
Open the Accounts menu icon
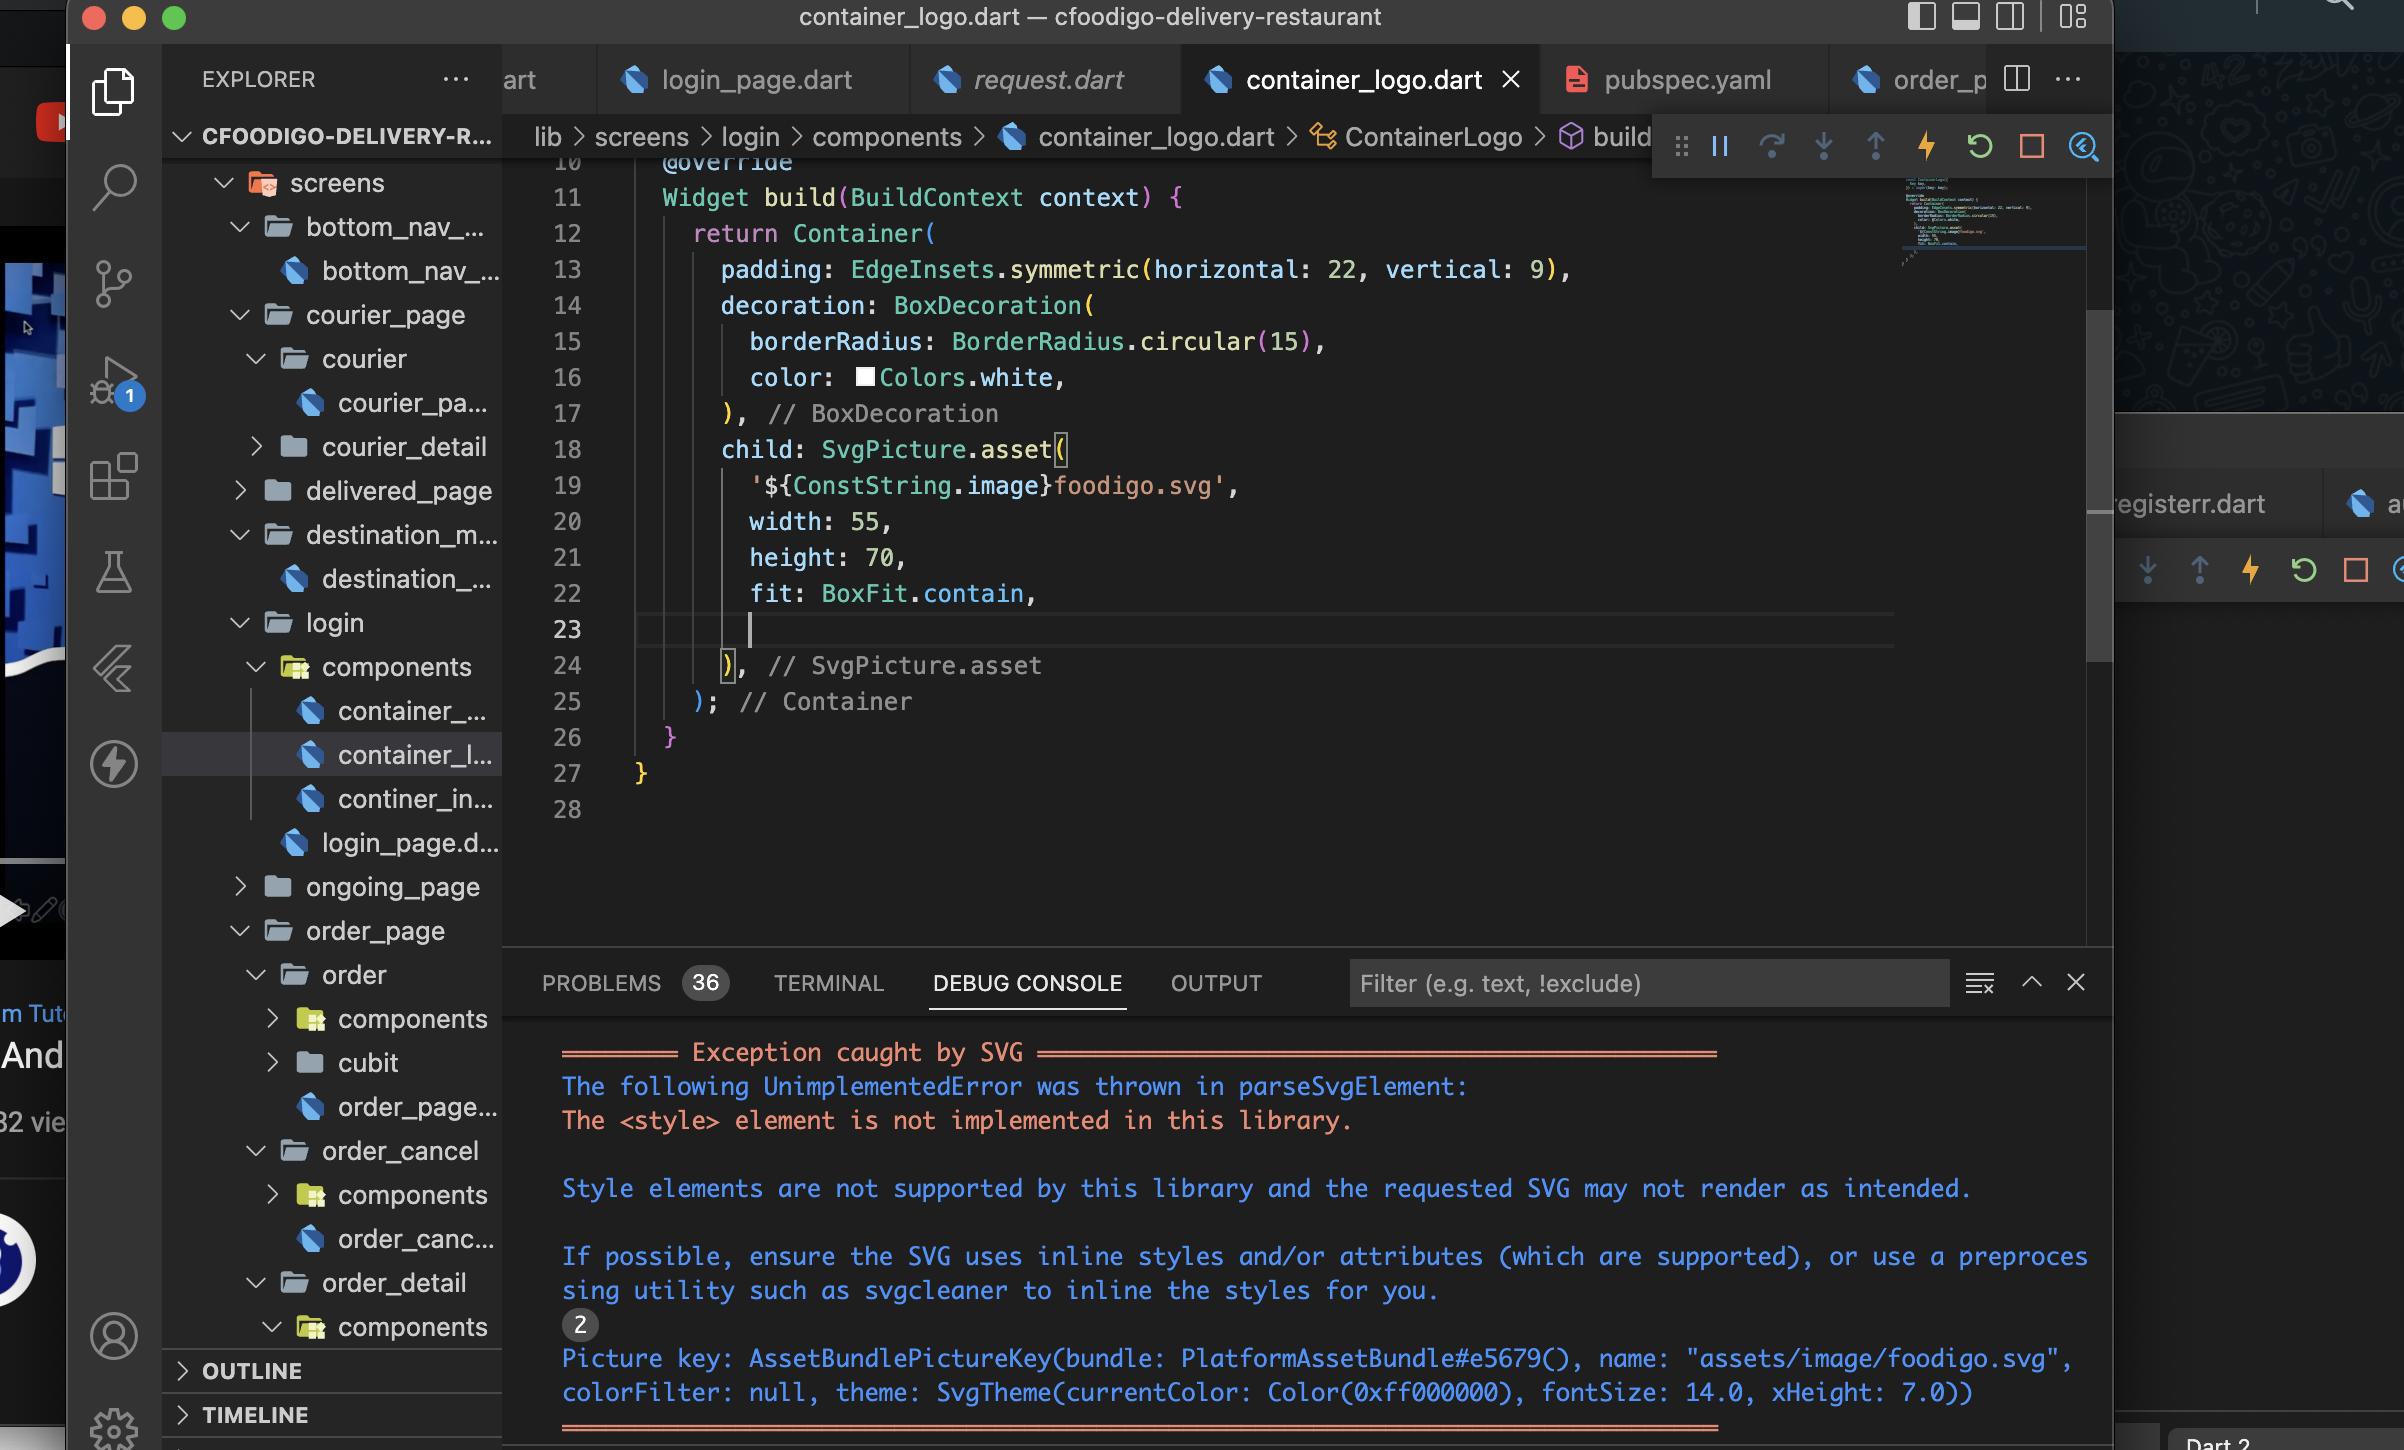tap(113, 1336)
